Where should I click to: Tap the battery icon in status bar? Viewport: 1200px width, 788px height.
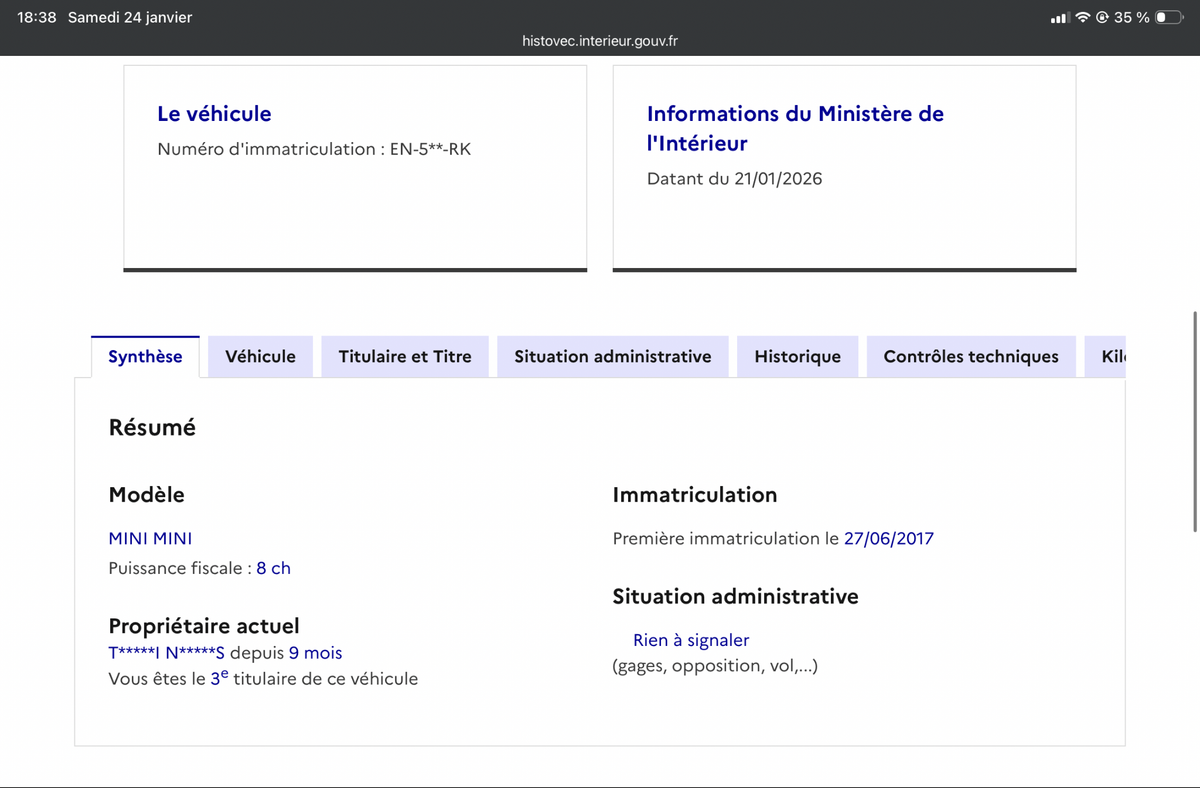[x=1168, y=17]
